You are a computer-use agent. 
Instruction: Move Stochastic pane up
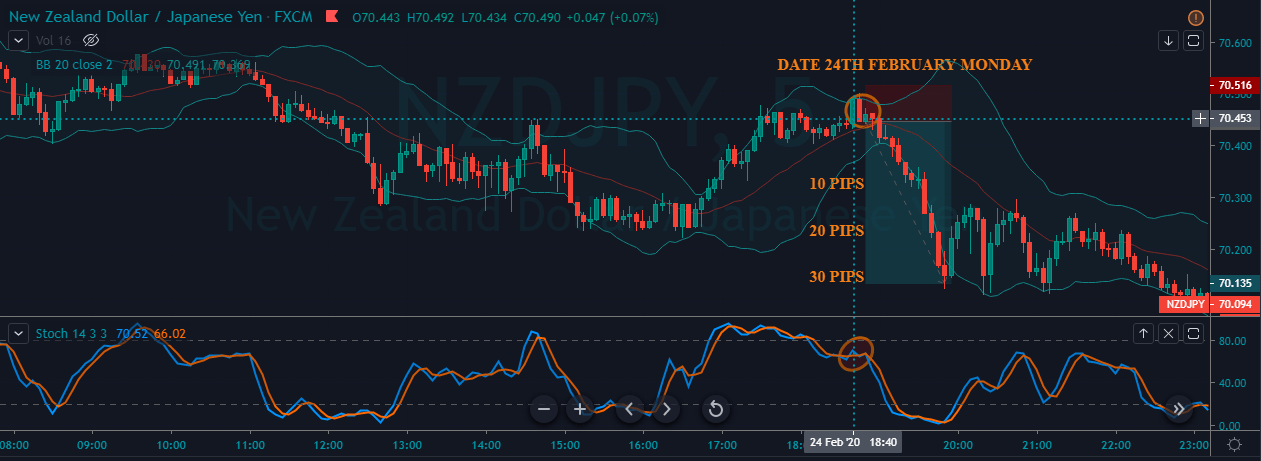pos(1143,333)
